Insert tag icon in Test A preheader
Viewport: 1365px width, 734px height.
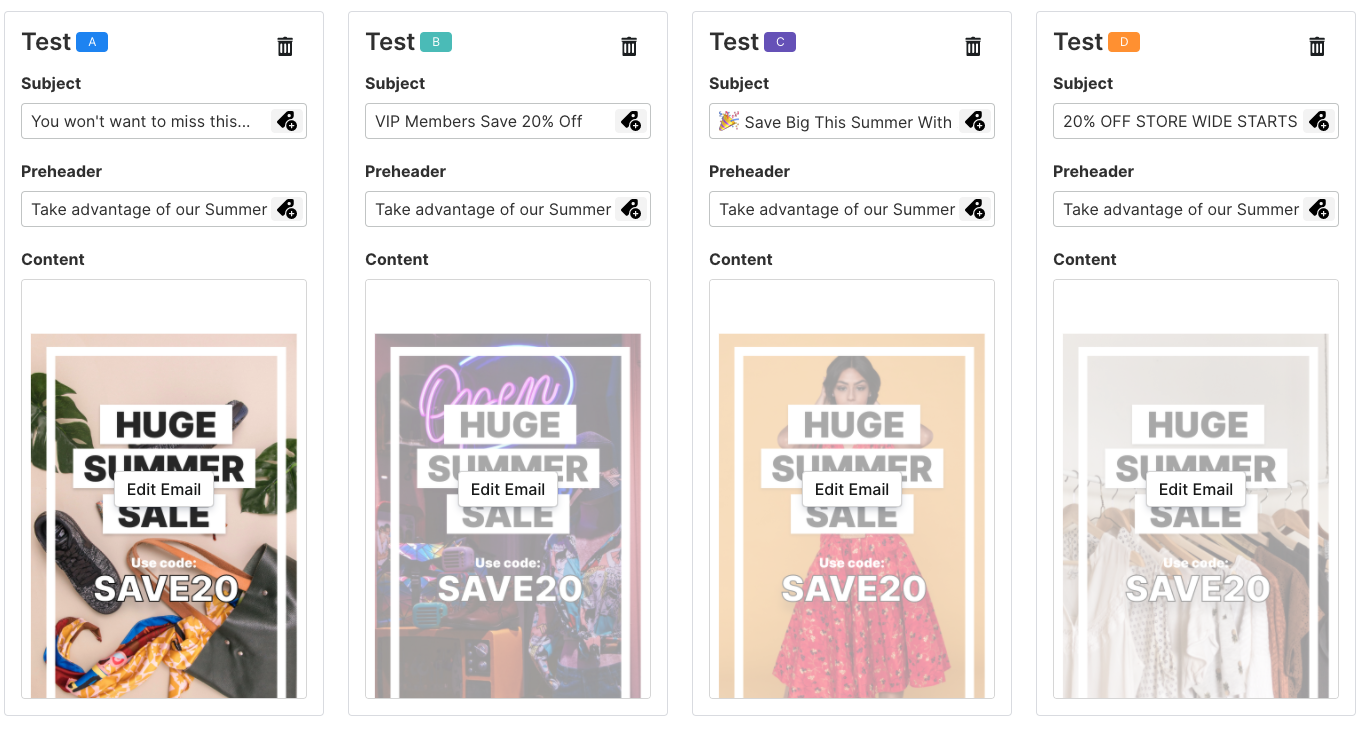point(287,209)
